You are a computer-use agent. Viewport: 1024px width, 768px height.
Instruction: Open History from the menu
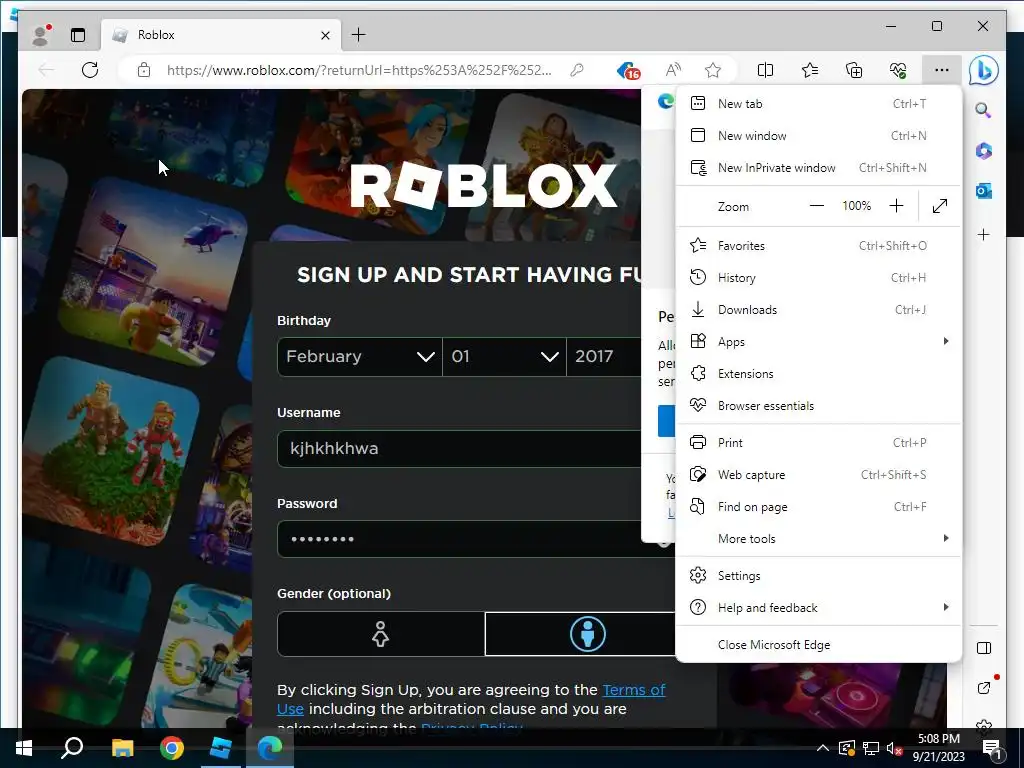tap(818, 278)
